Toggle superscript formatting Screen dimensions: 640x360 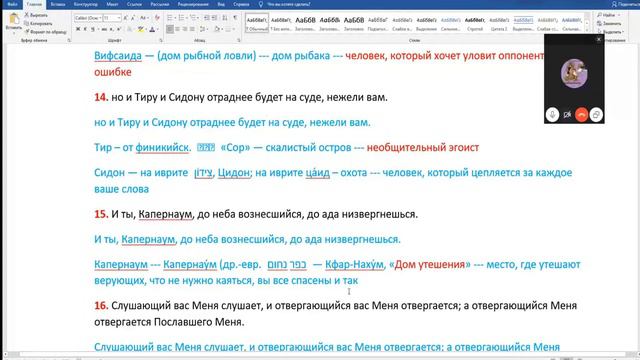pos(118,29)
